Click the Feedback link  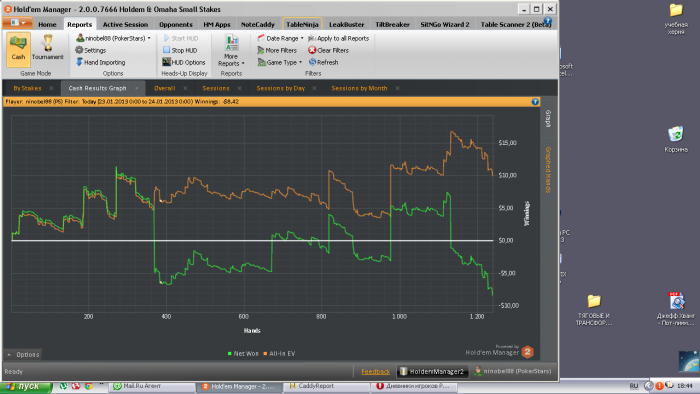pyautogui.click(x=375, y=372)
